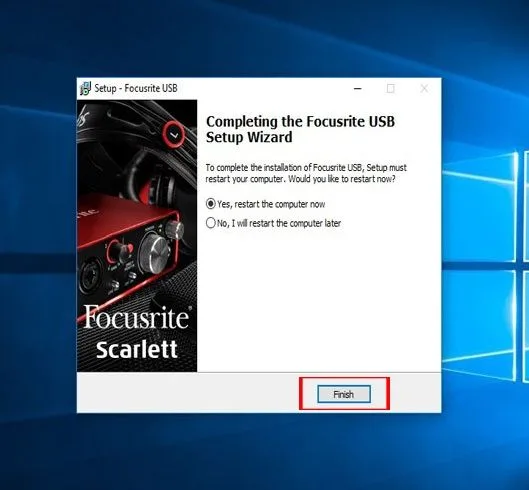Click 'Completing the Focusrite USB Setup Wizard' heading
Screen dimensions: 529x490
[x=300, y=130]
